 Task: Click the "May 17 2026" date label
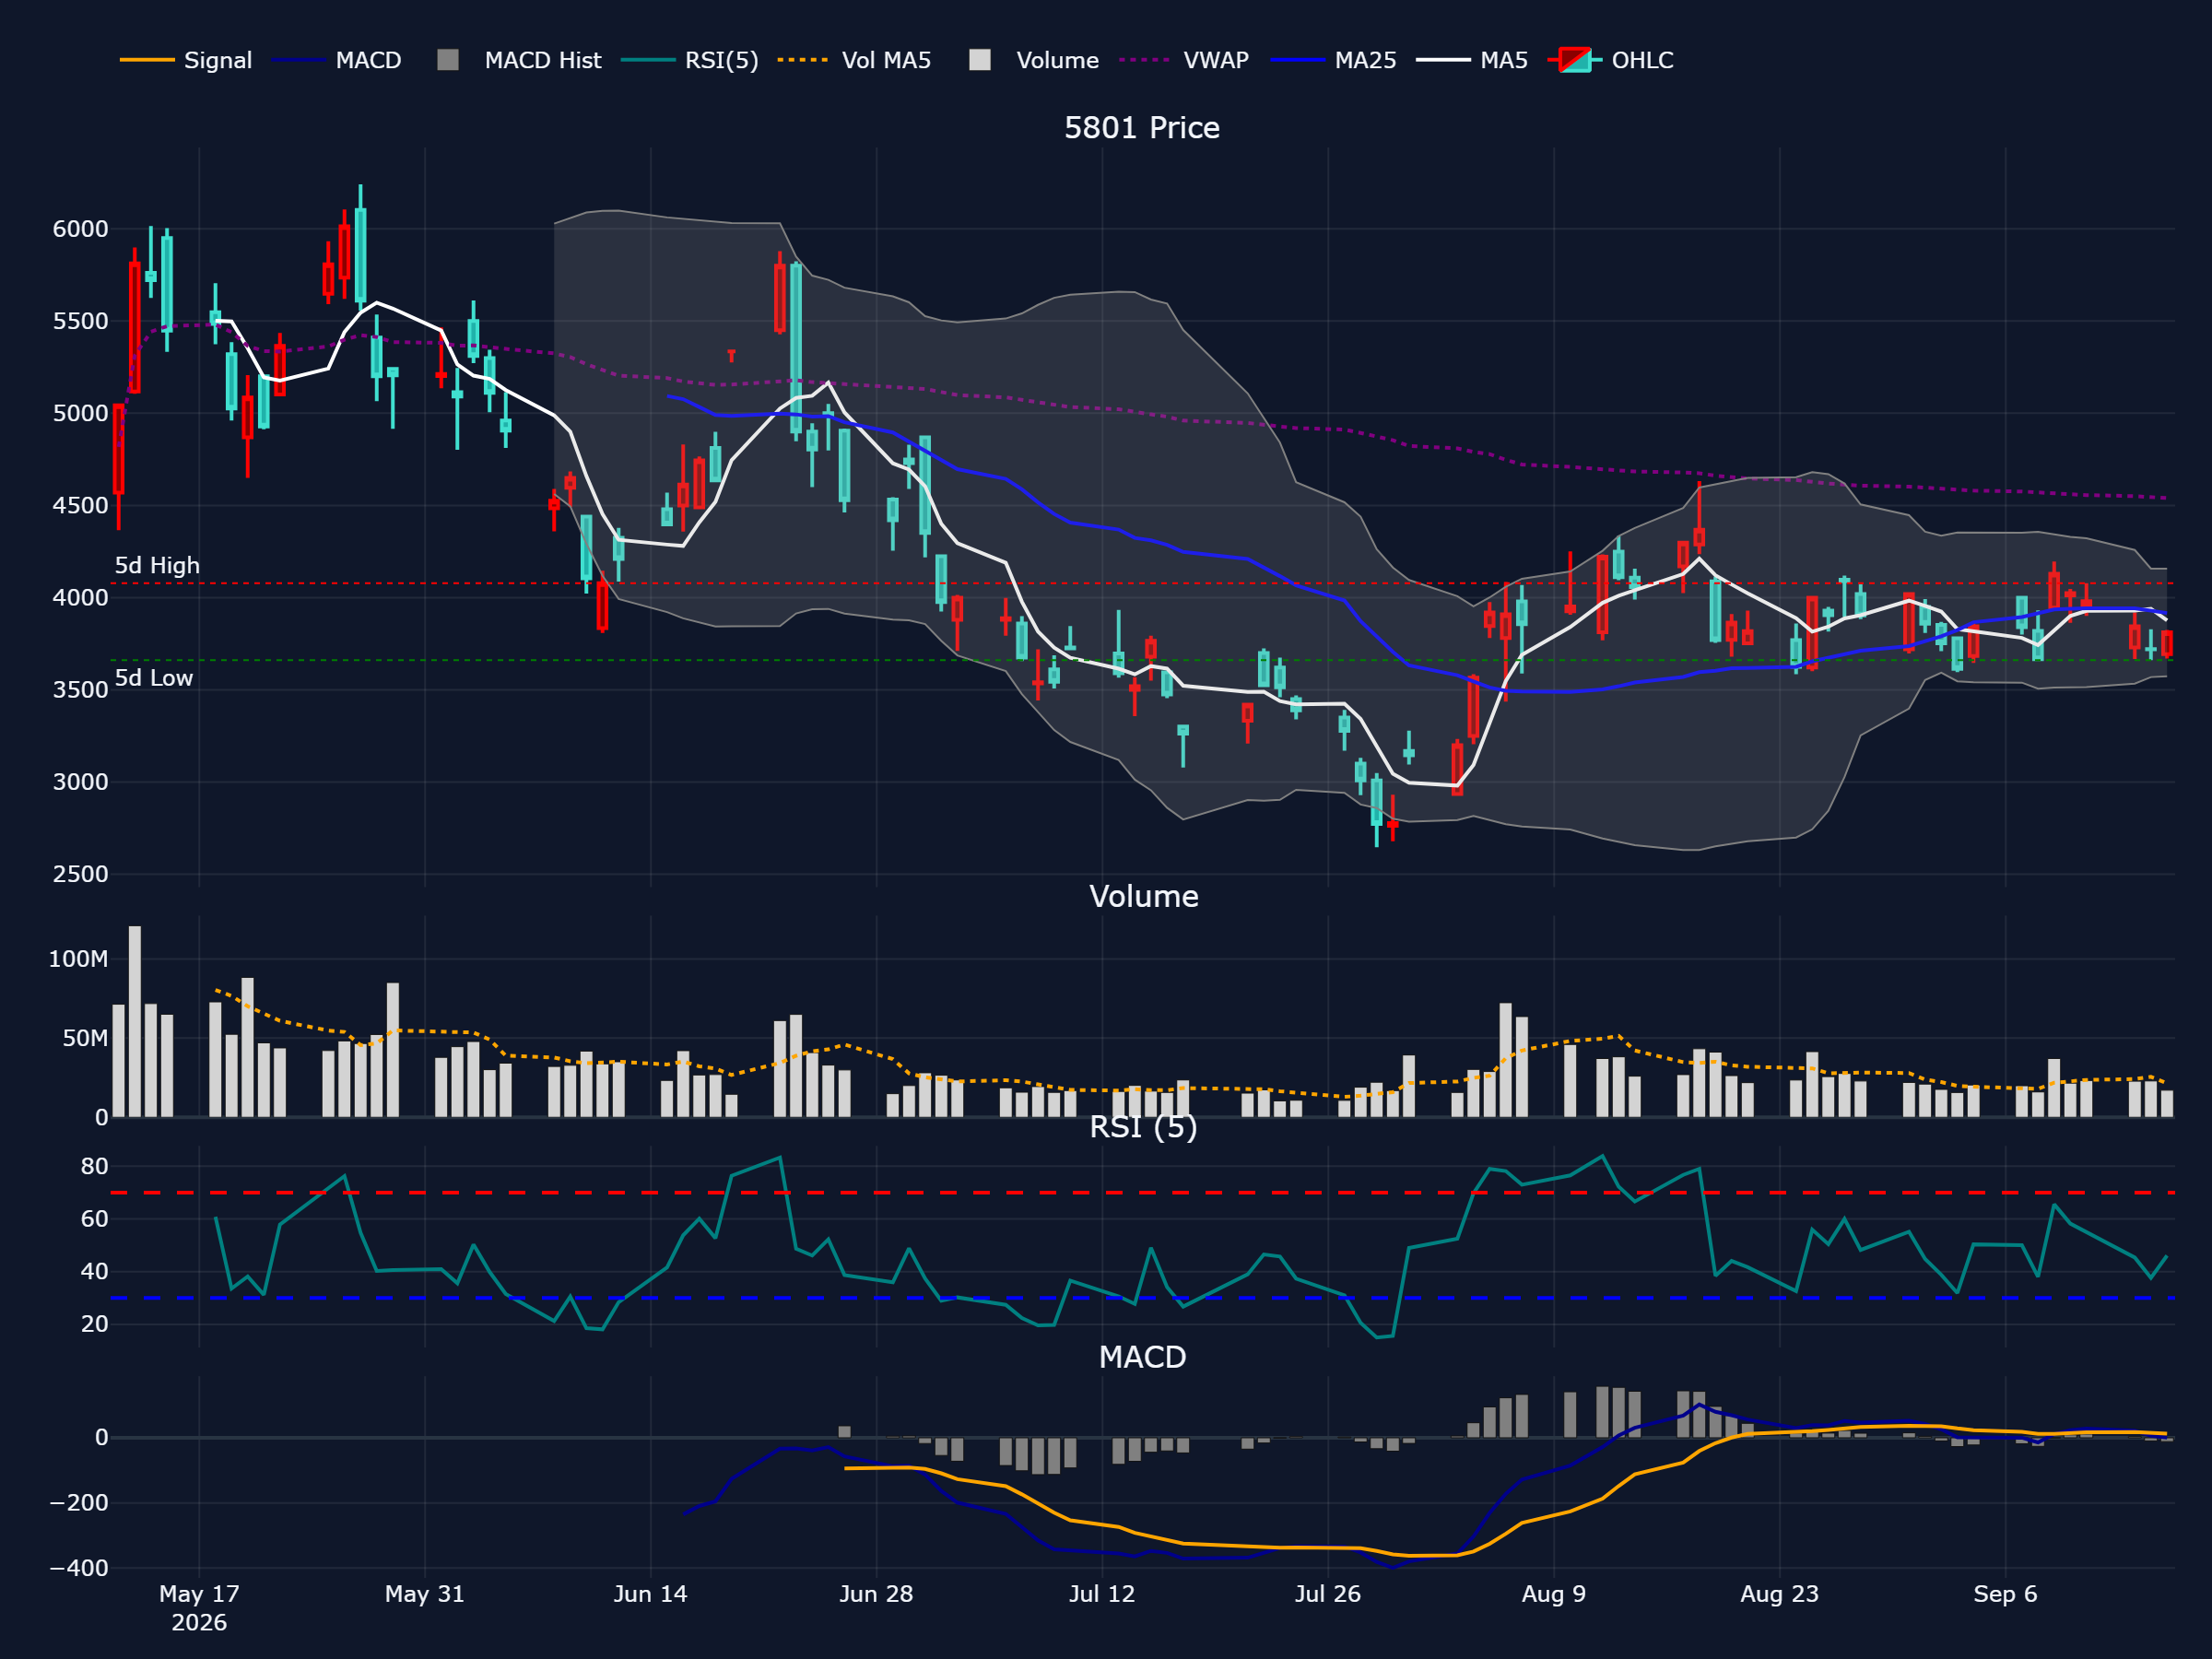tap(199, 1608)
